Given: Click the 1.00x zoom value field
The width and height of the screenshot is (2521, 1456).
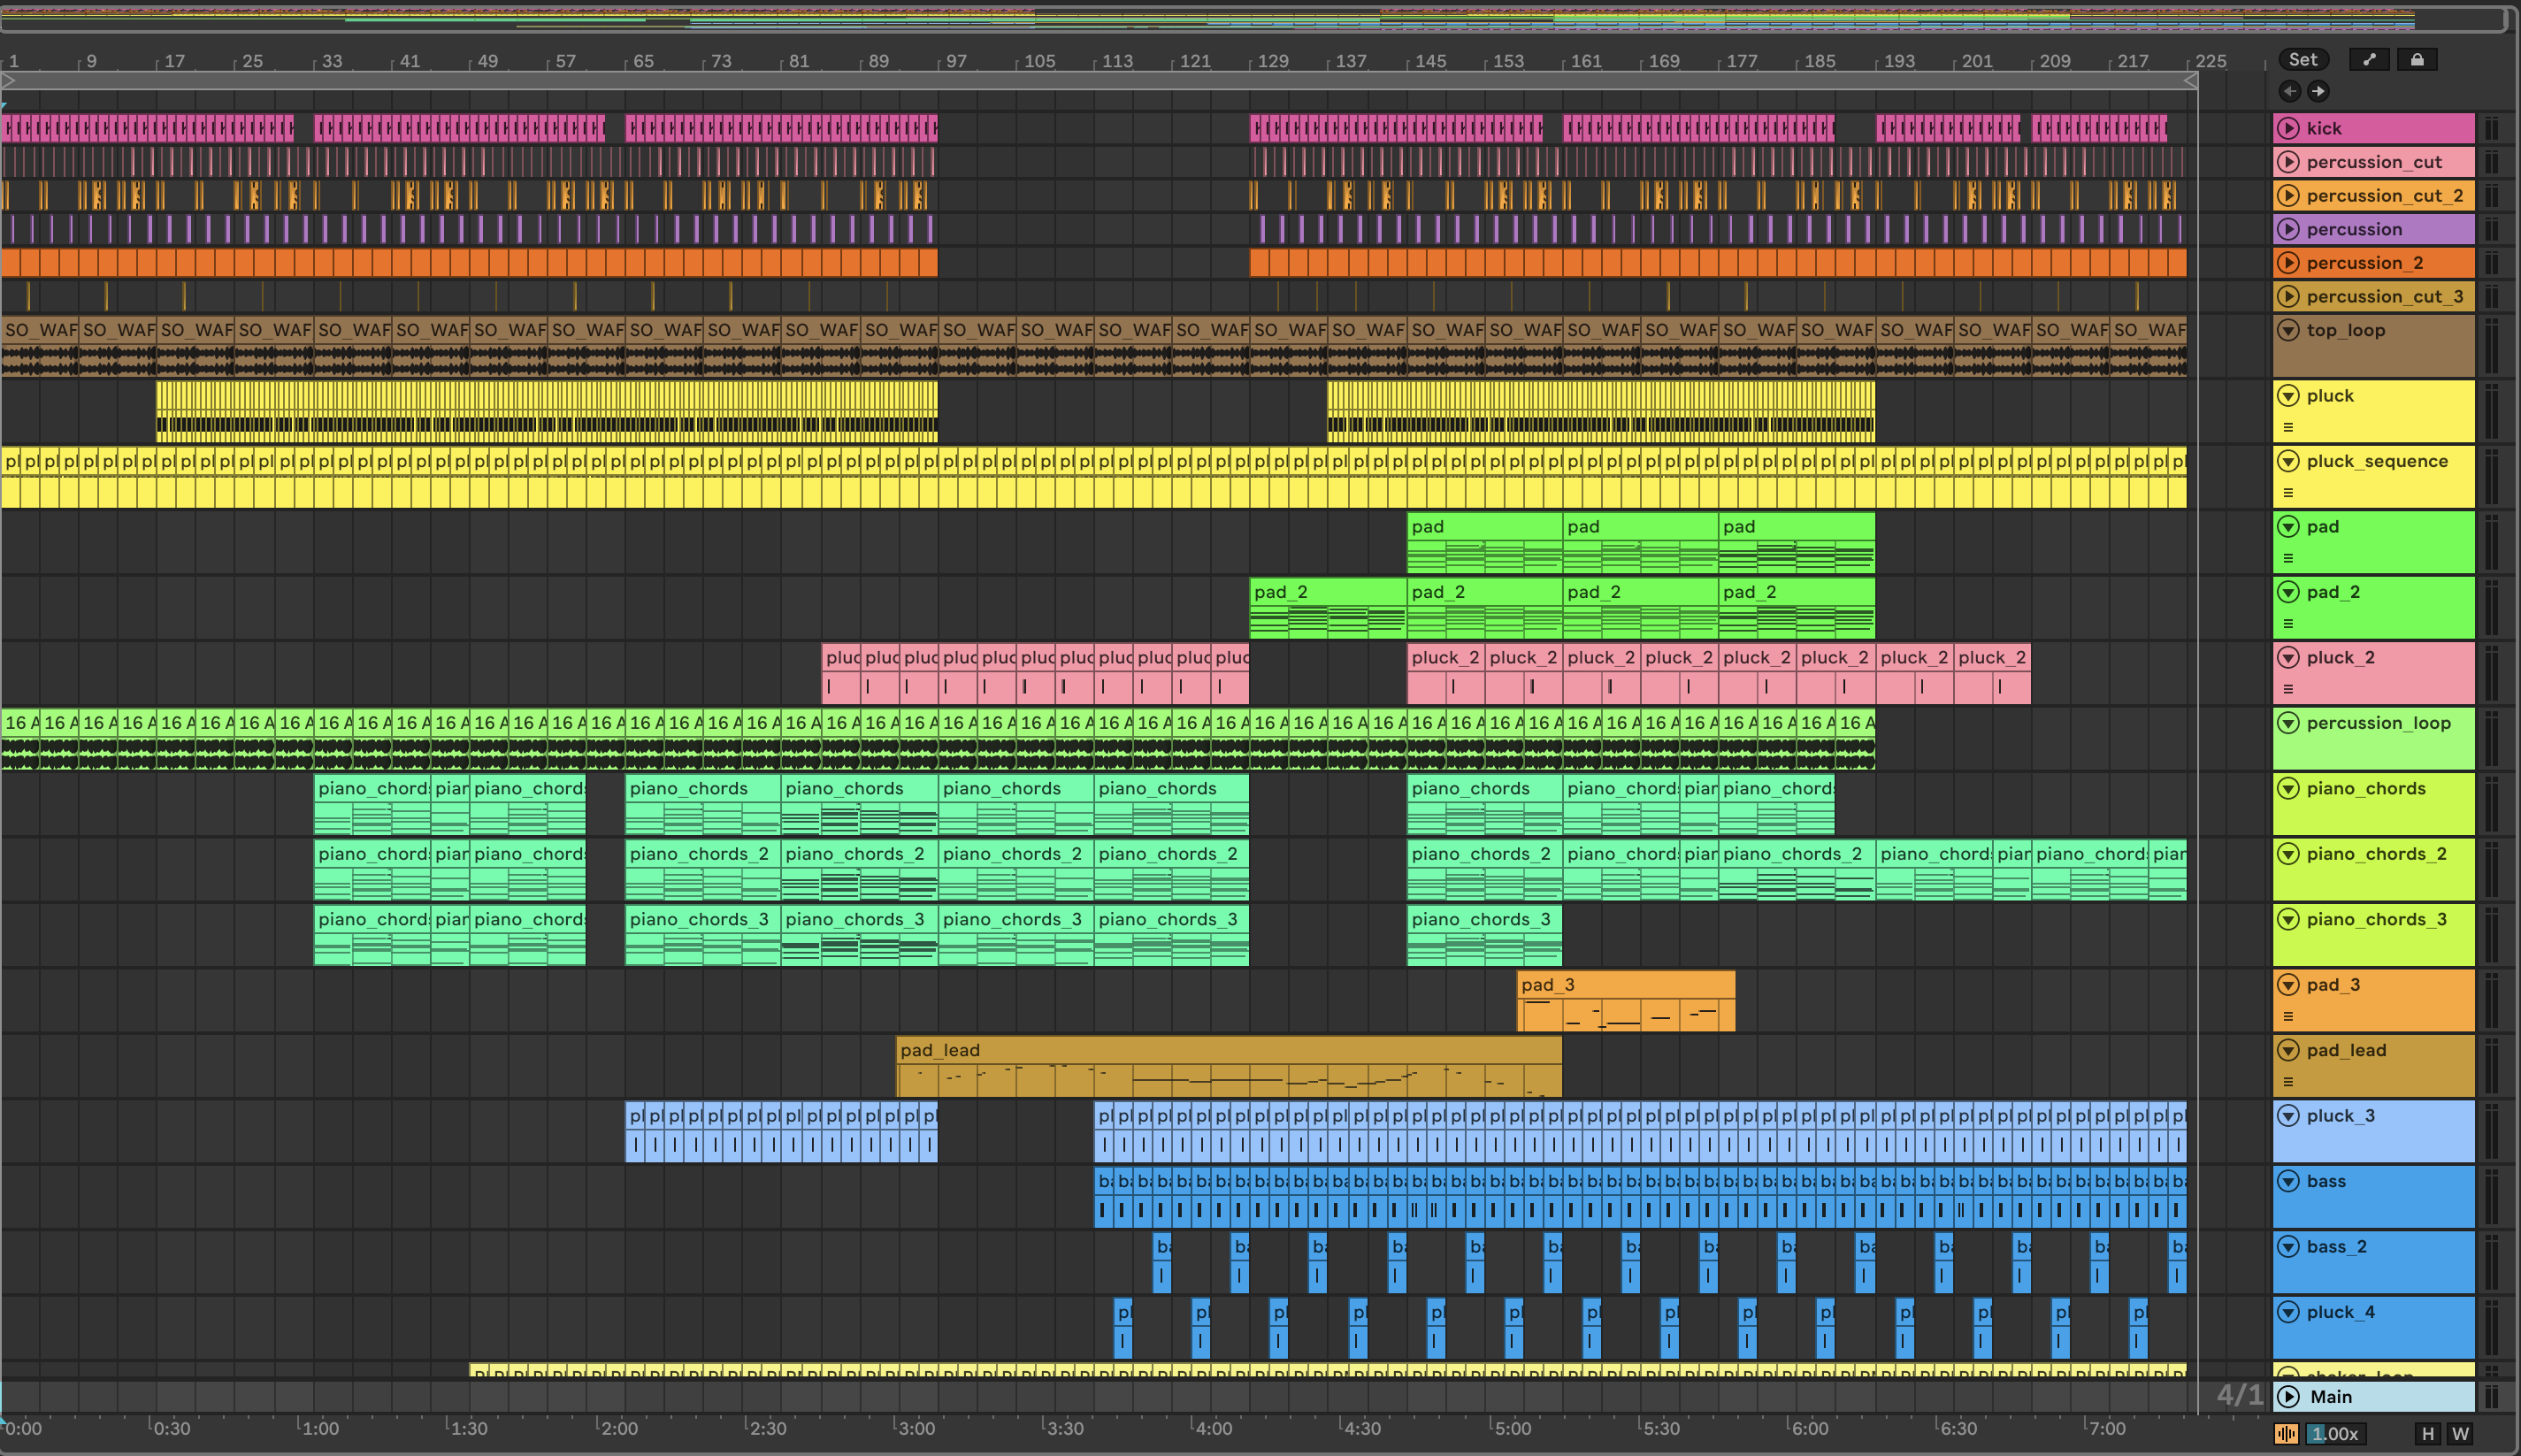Looking at the screenshot, I should click(2335, 1434).
